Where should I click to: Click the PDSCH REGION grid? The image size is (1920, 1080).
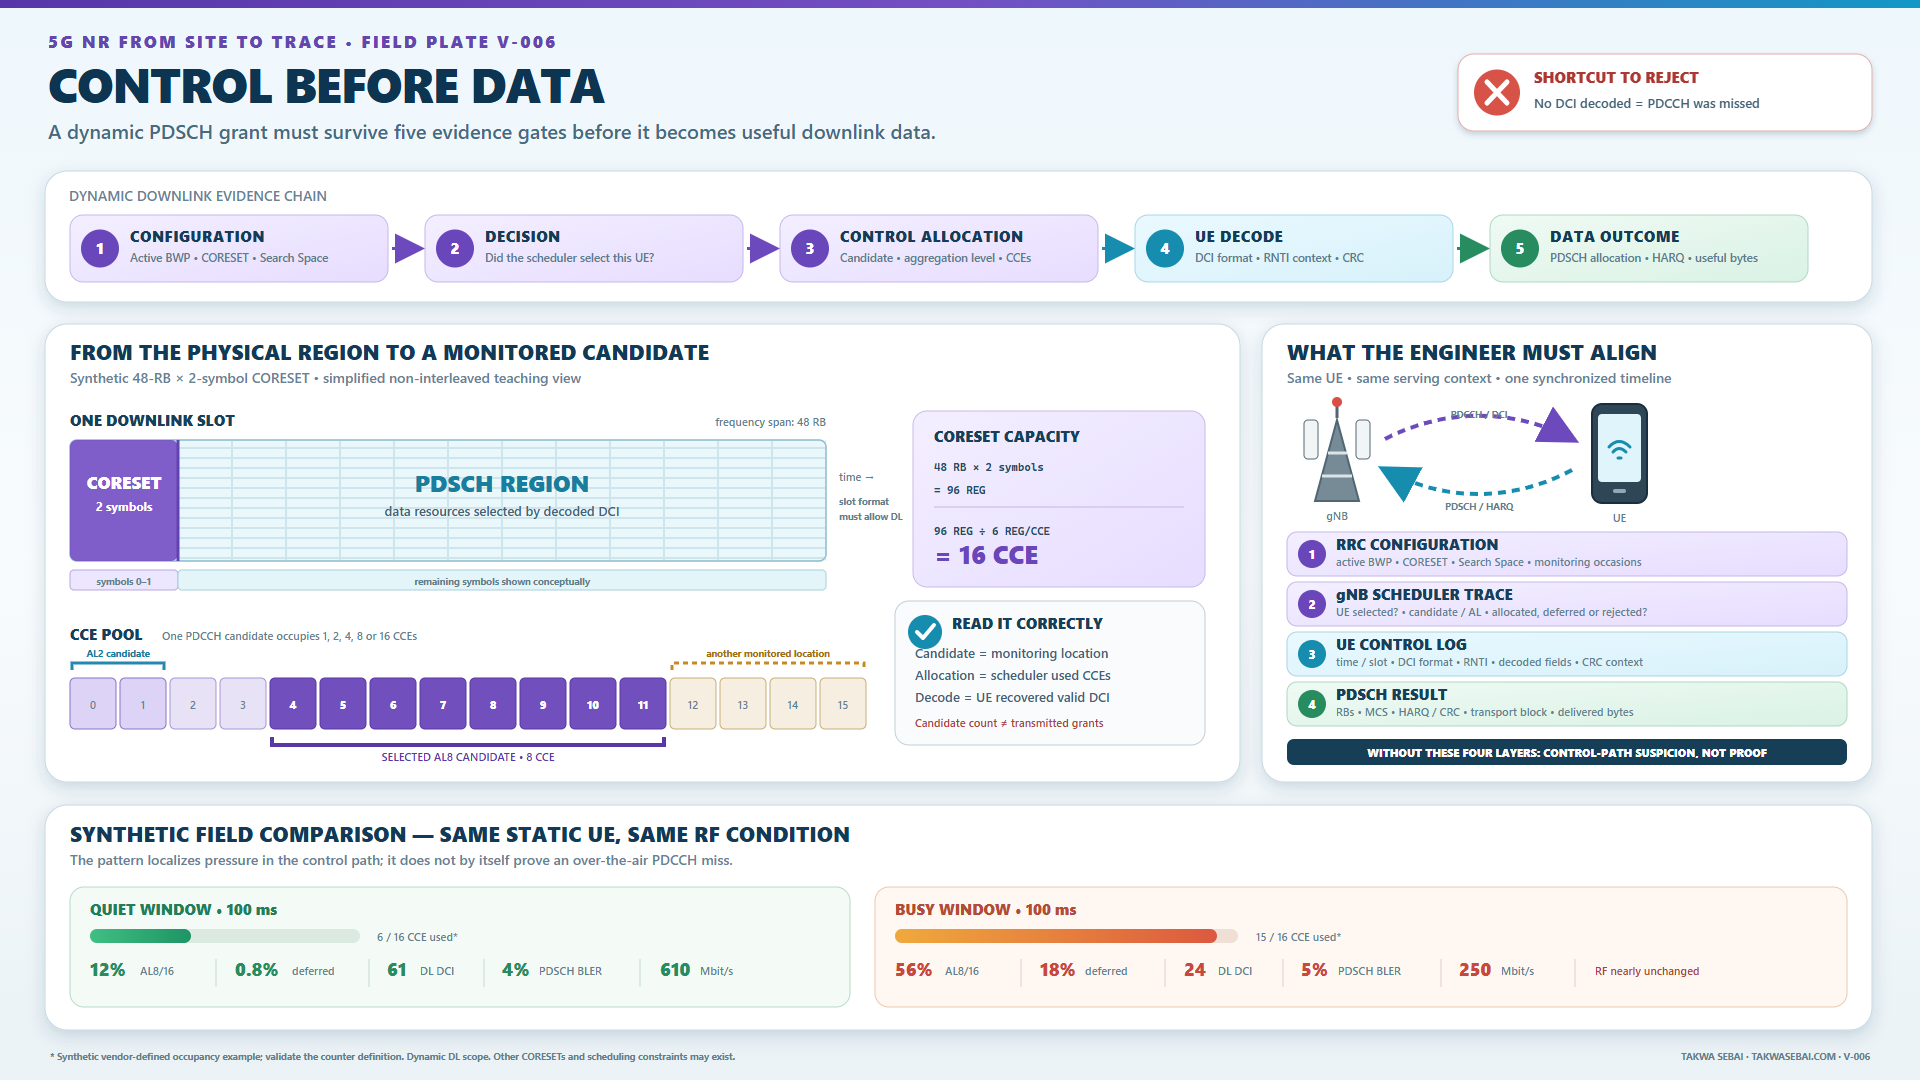(502, 500)
